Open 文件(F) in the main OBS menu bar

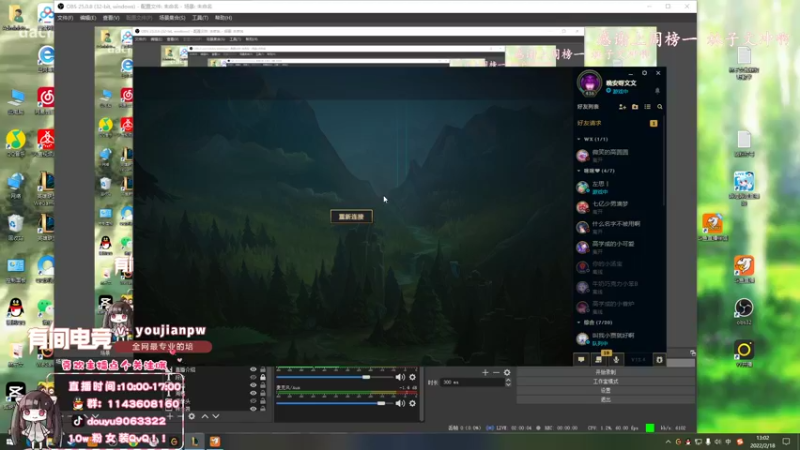tap(65, 18)
